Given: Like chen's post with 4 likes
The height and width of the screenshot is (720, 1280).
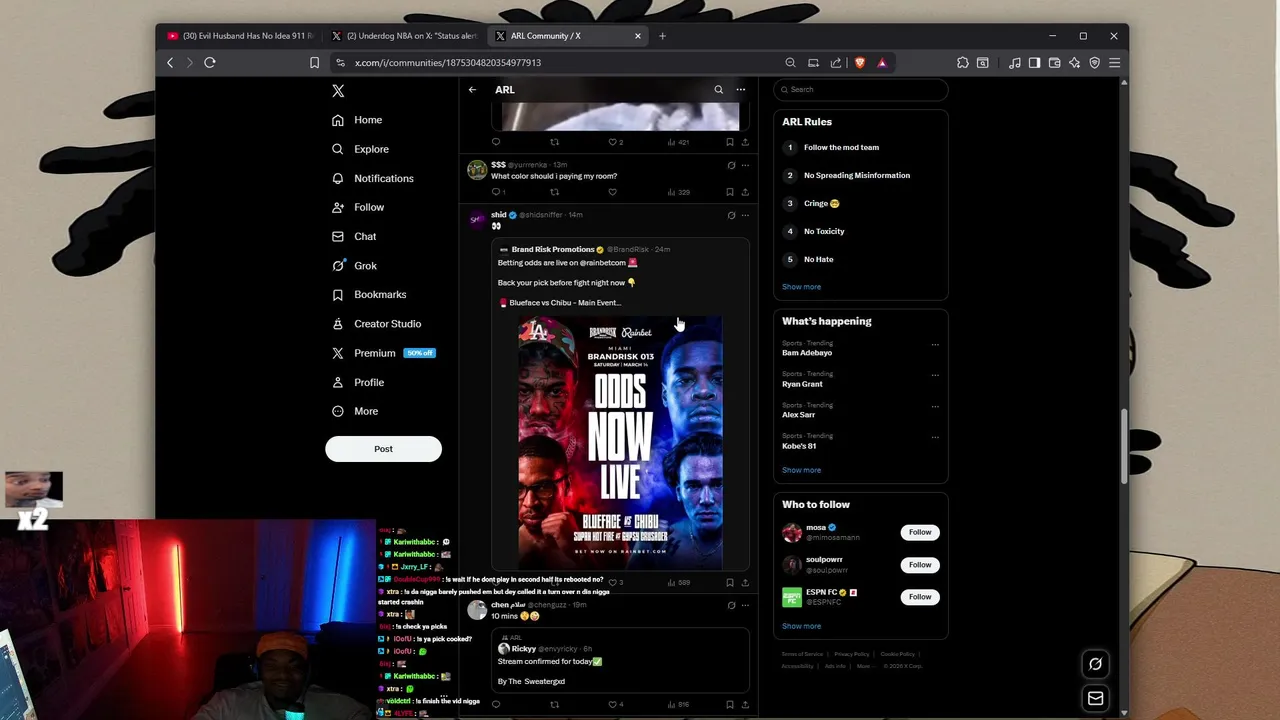Looking at the screenshot, I should (615, 704).
